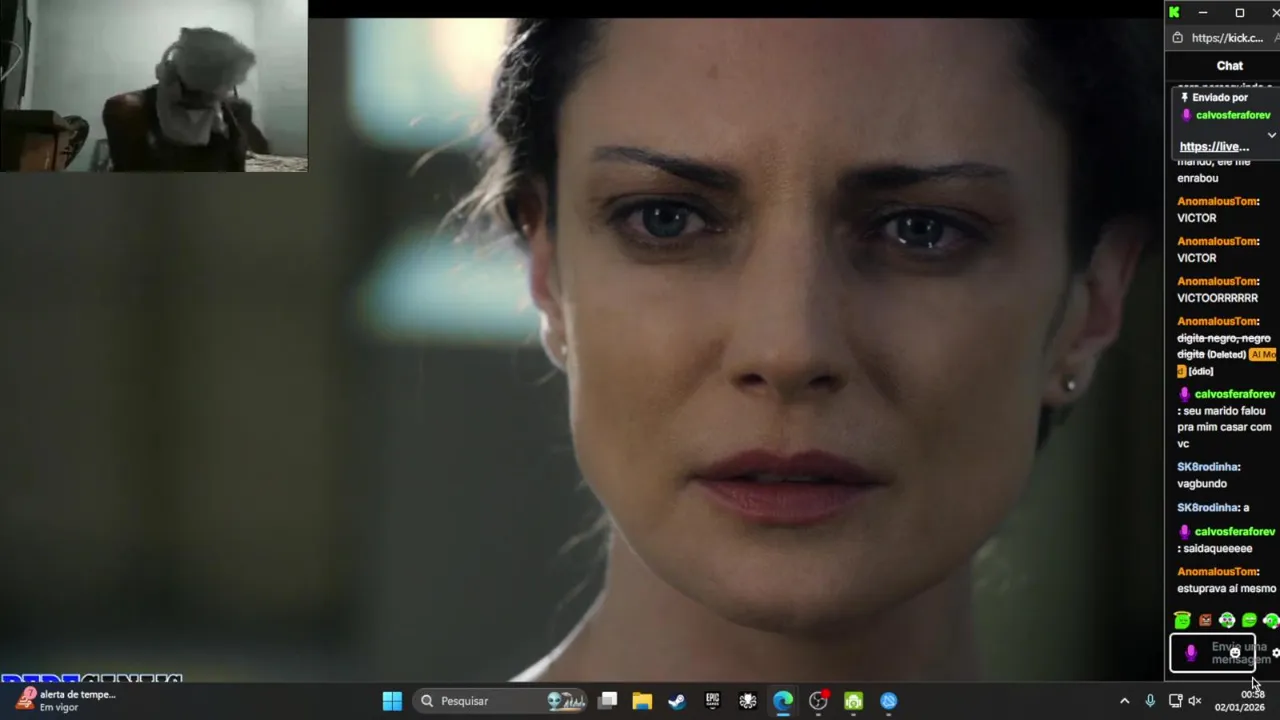Click the 'VICTOORRRRRR' chat message

1217,298
